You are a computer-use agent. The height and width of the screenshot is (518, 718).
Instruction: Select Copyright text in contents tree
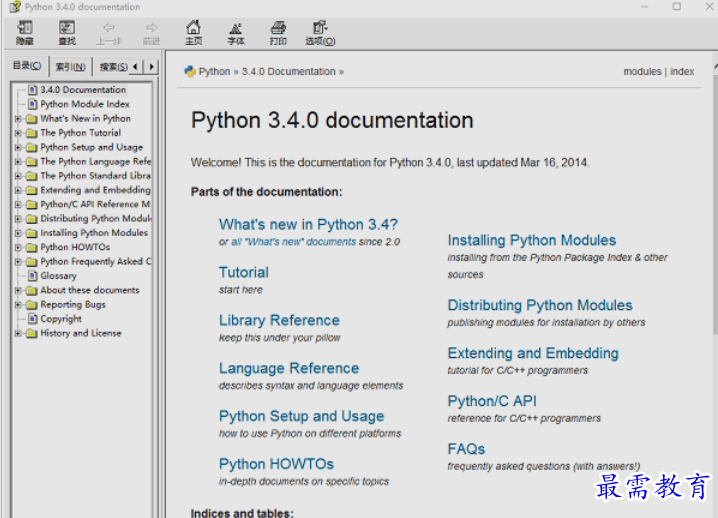[x=61, y=319]
